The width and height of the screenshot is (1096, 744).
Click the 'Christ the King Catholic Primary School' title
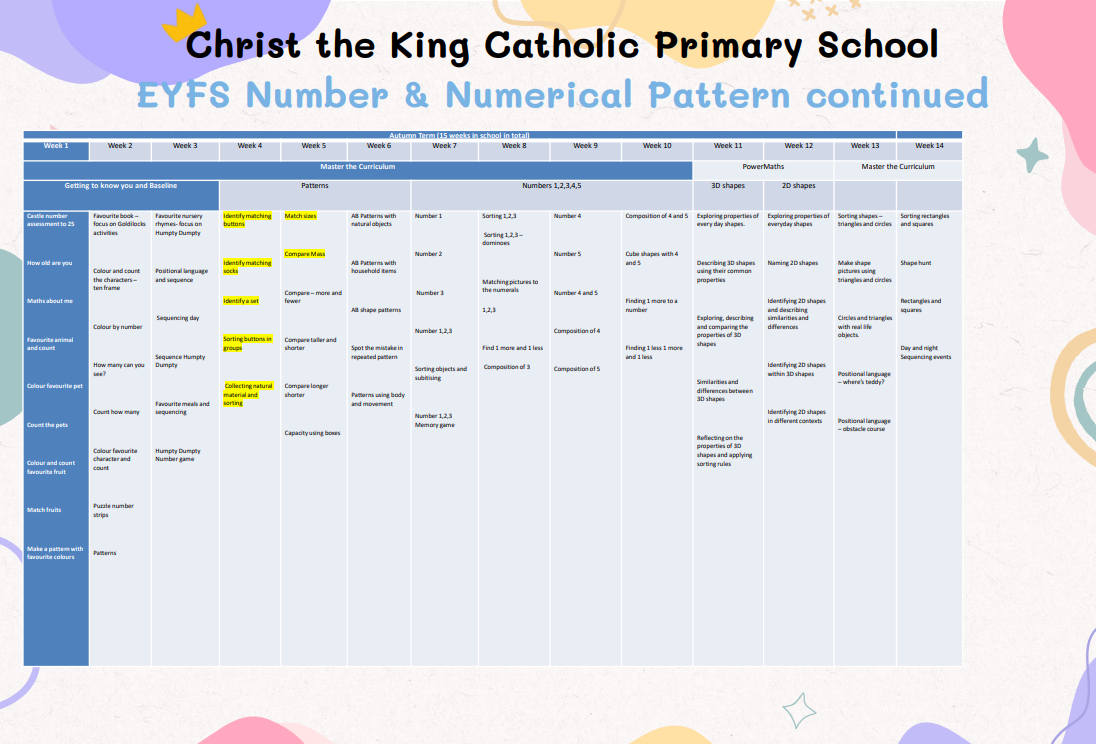pos(561,45)
